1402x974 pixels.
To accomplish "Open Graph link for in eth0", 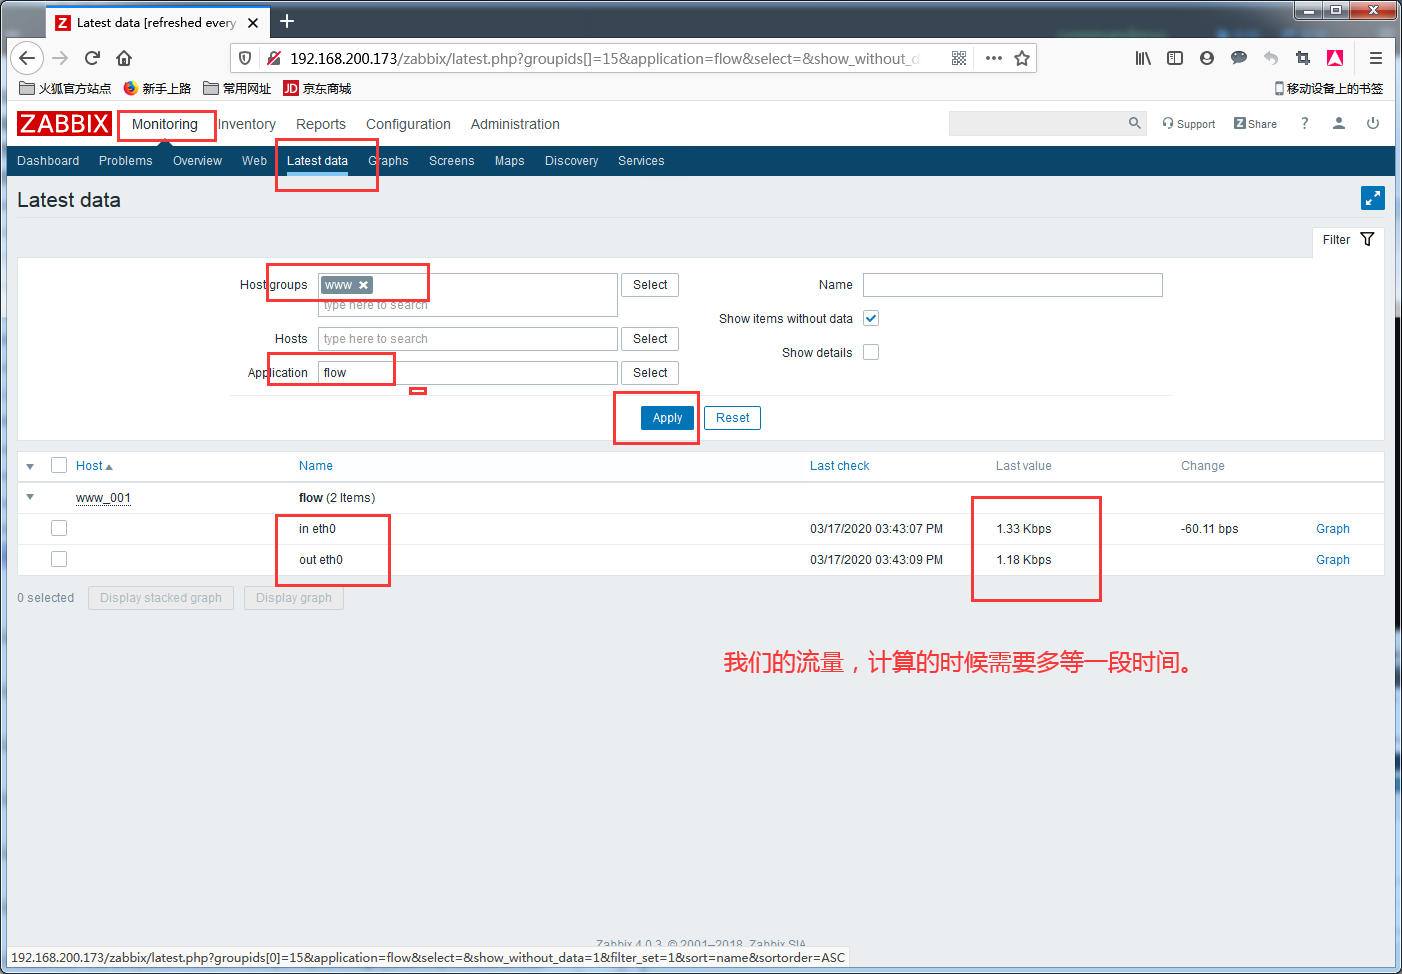I will tap(1333, 529).
